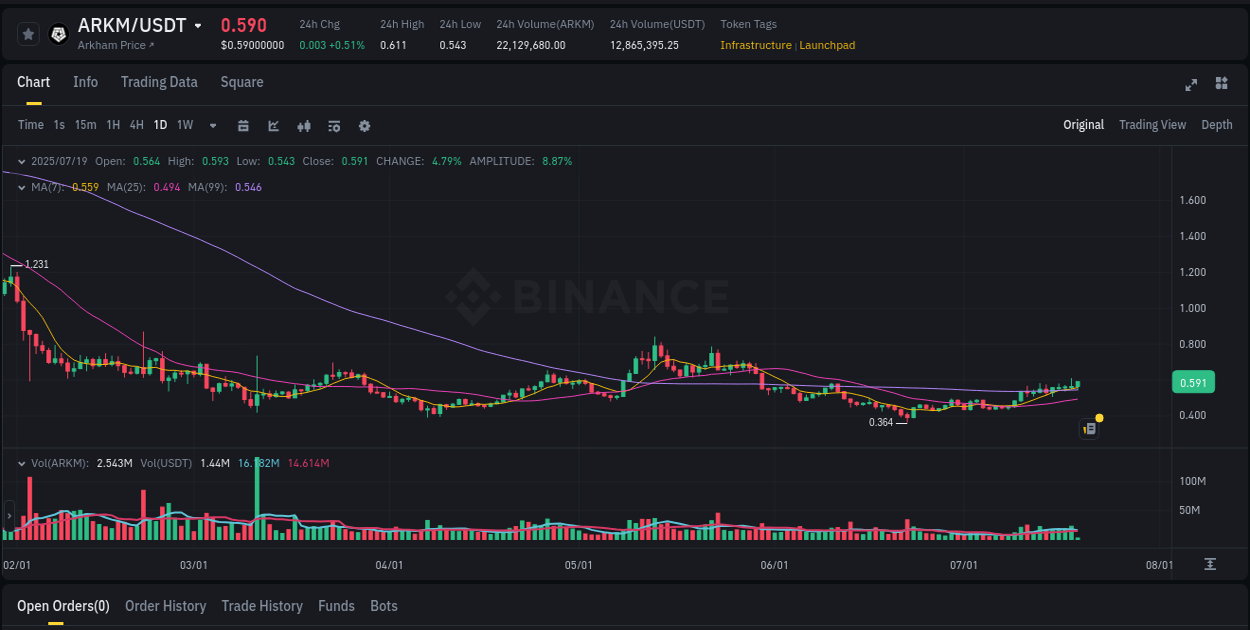This screenshot has height=630, width=1250.
Task: Switch the chart interval to 1W
Action: [x=184, y=125]
